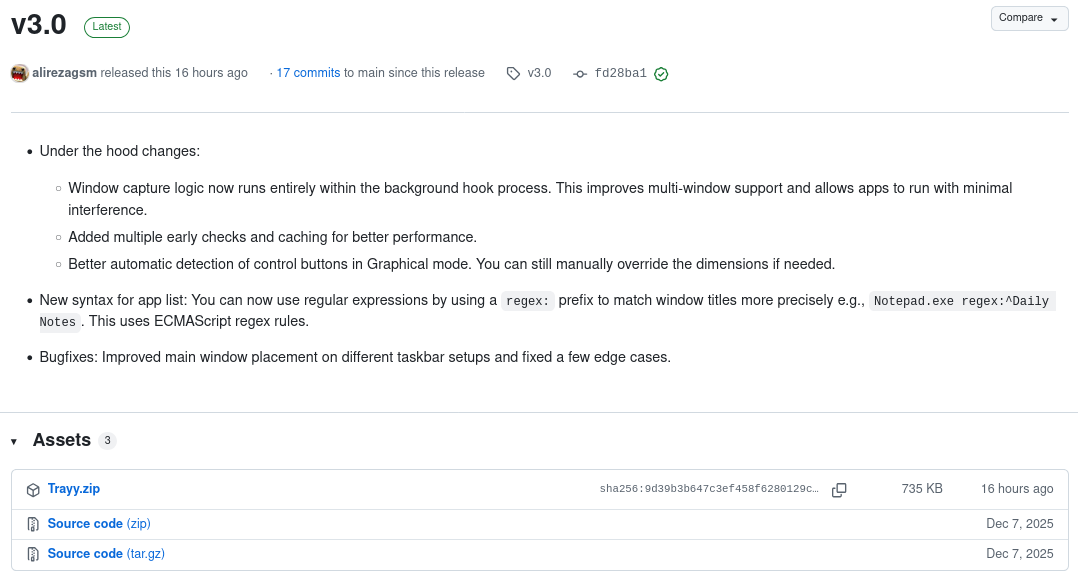Download Source code (tar.gz)
Image resolution: width=1078 pixels, height=579 pixels.
pos(106,554)
